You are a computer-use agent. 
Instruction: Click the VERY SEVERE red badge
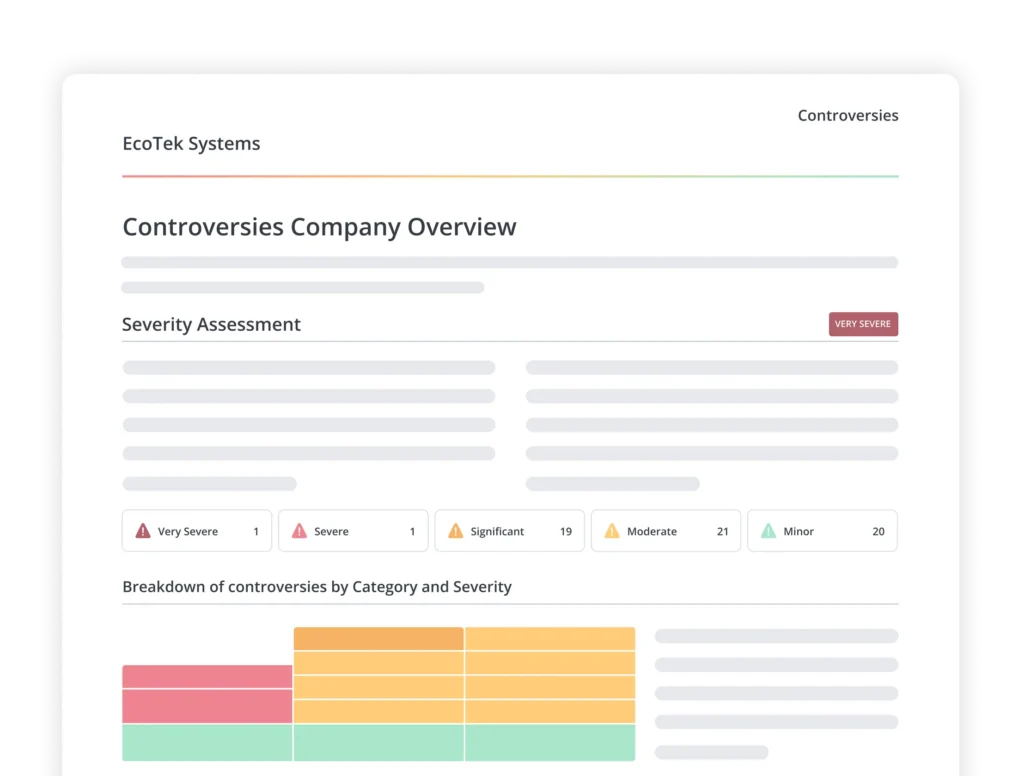click(863, 324)
